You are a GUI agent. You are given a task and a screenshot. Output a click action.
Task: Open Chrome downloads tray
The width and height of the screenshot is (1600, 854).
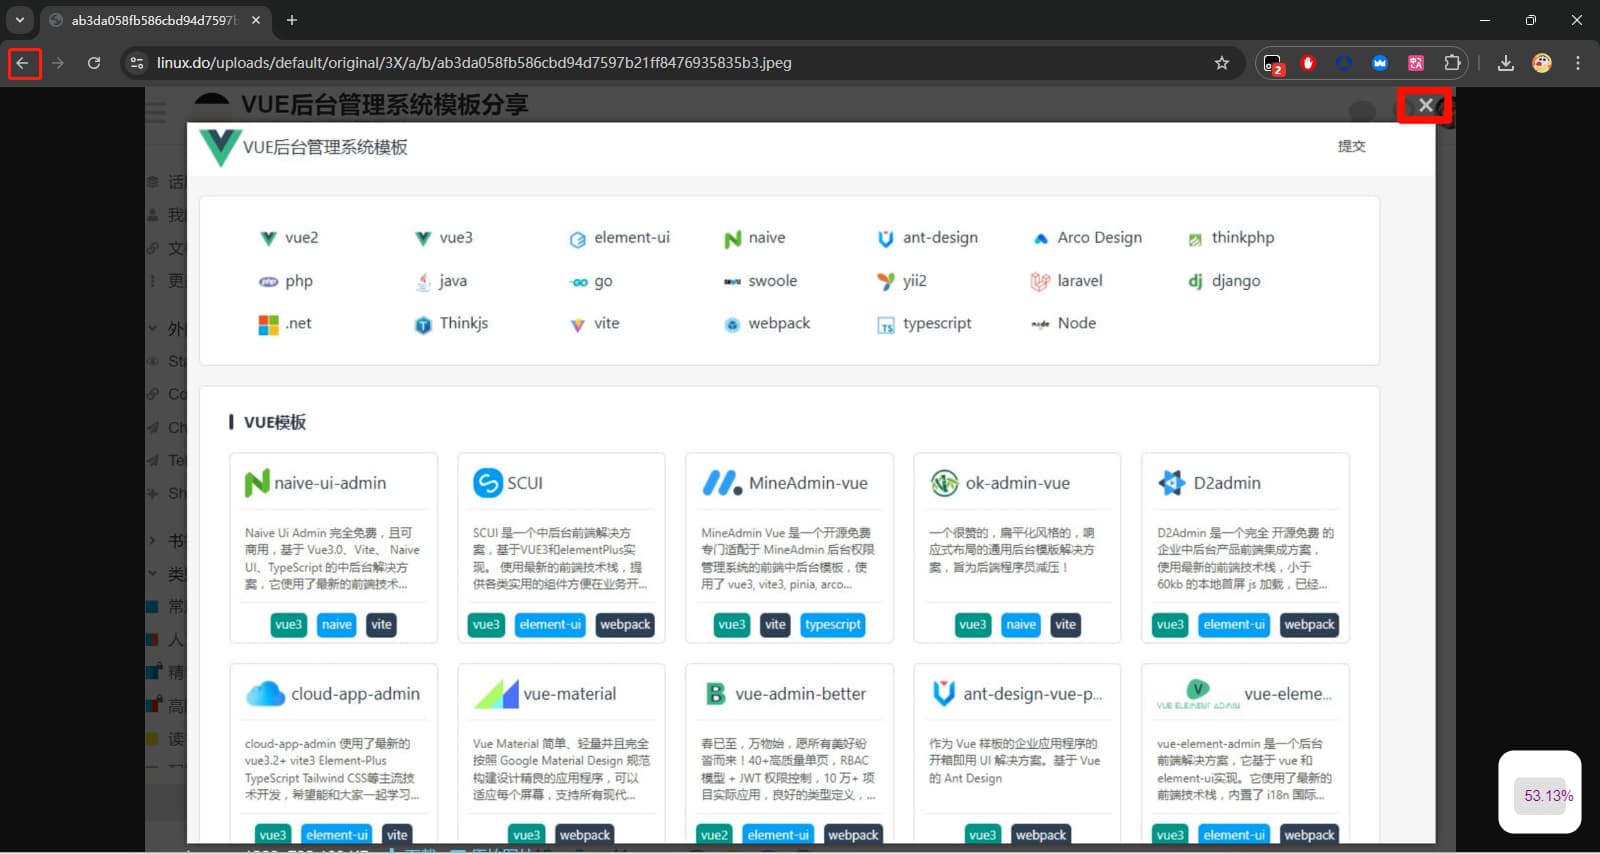pos(1505,63)
